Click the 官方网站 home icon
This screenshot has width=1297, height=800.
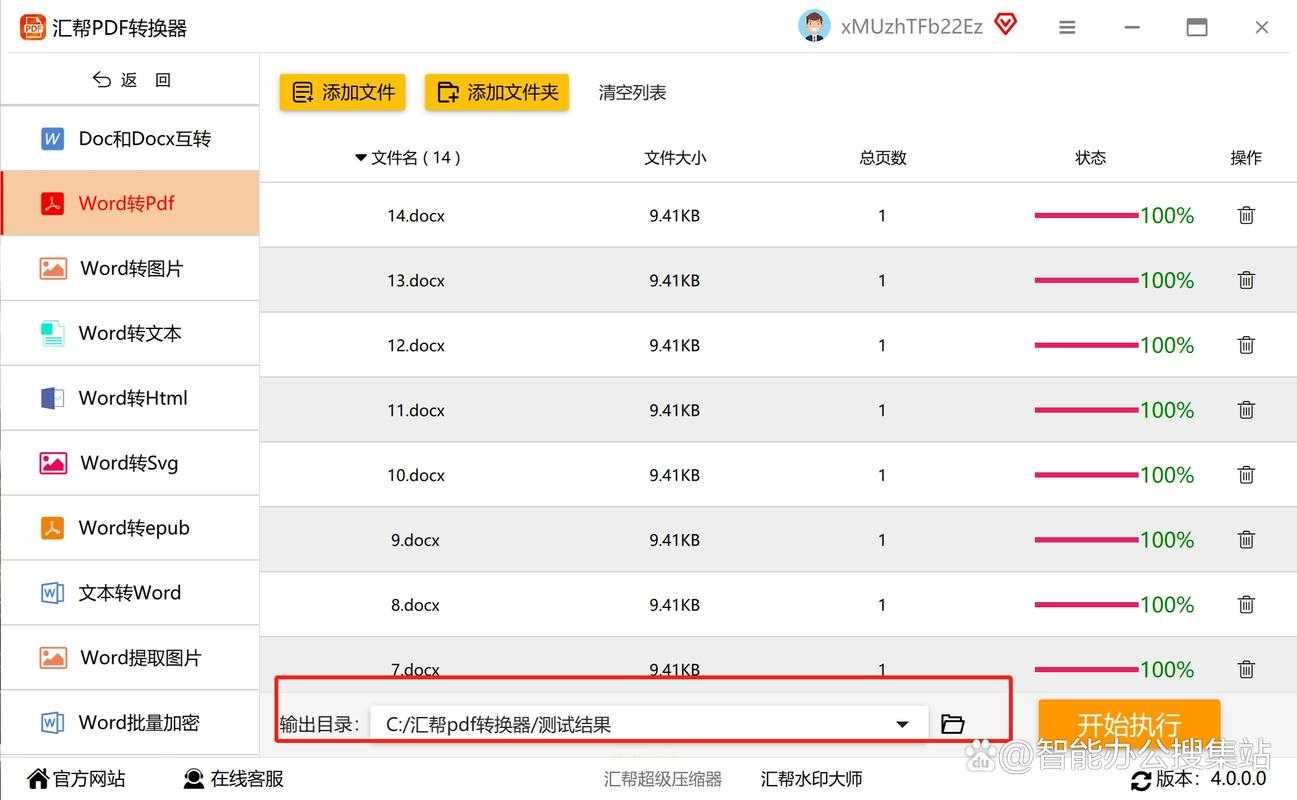38,778
